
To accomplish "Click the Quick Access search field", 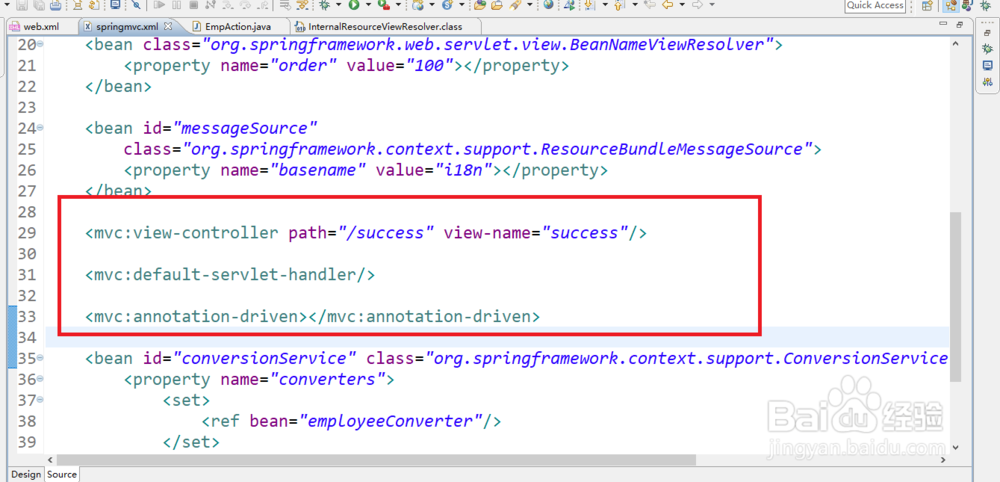I will (x=875, y=5).
